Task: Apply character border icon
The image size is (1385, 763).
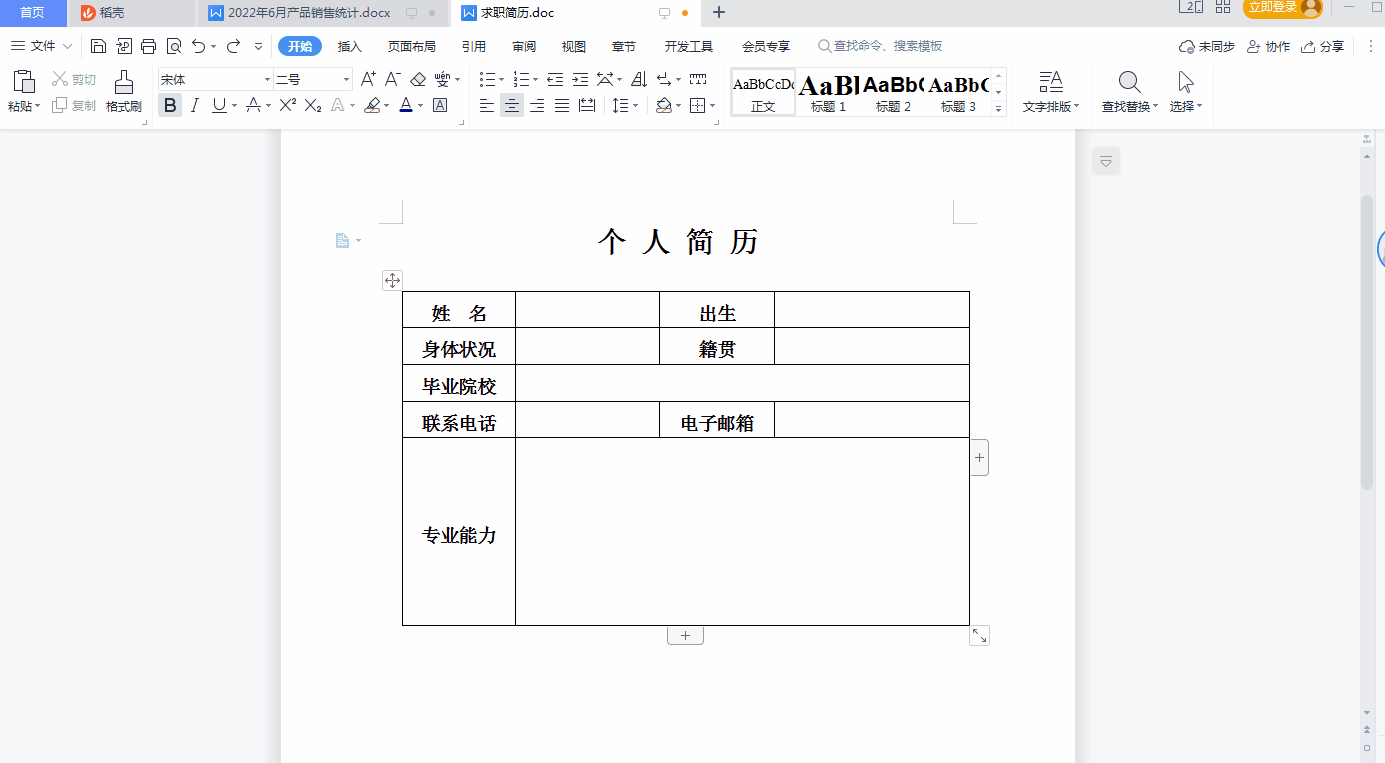Action: 440,105
